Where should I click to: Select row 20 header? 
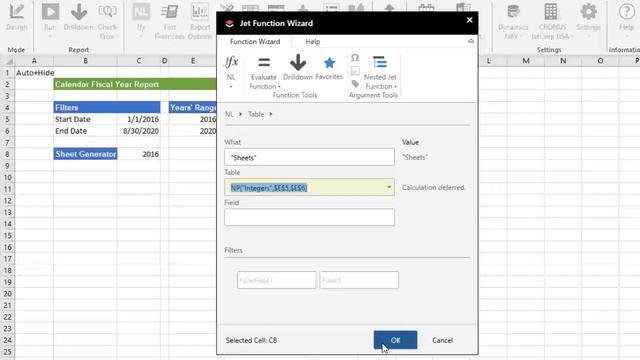point(7,293)
